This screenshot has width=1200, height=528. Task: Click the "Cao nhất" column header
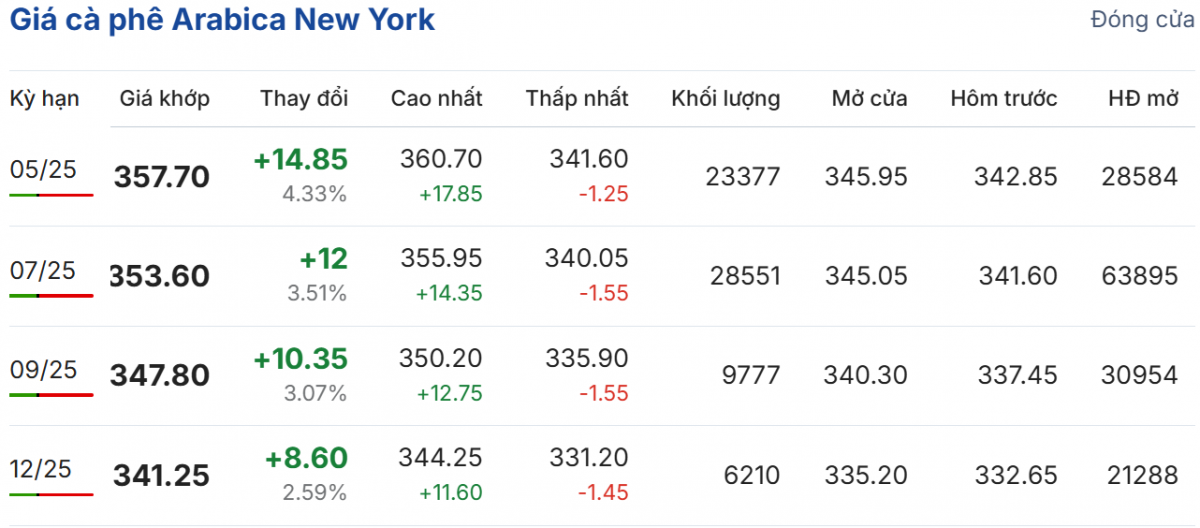tap(436, 98)
